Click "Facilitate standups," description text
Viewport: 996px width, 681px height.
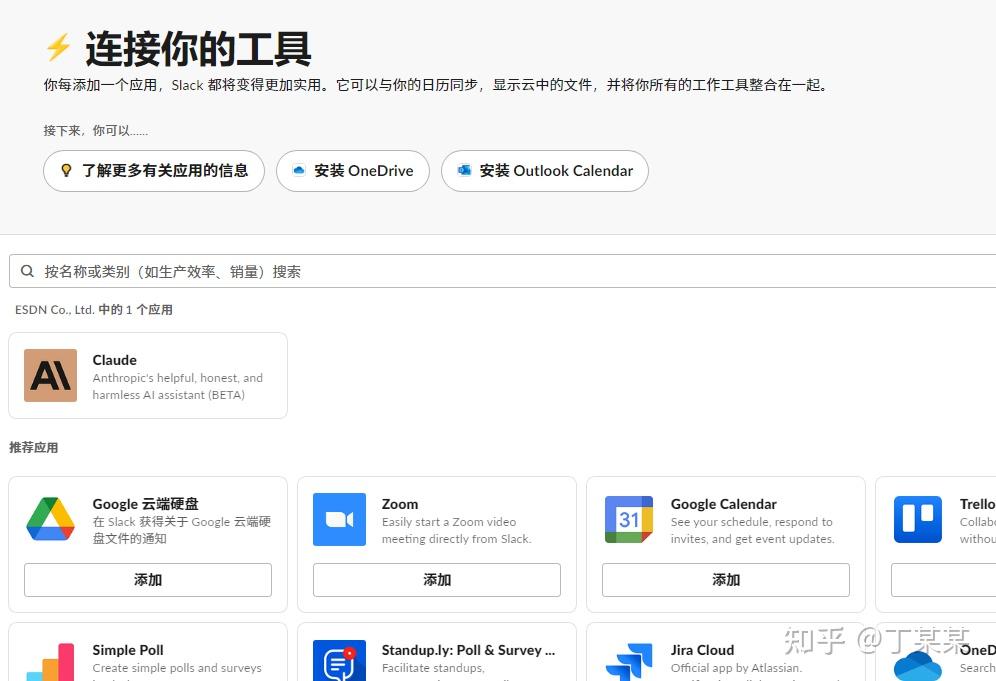(x=433, y=668)
